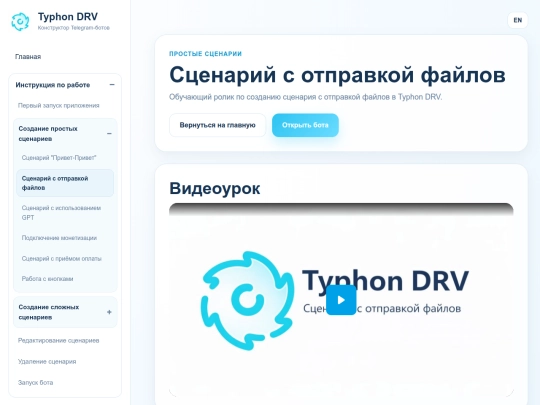540x405 pixels.
Task: Open Сценарий с приёмом оплаты lesson
Action: click(62, 258)
